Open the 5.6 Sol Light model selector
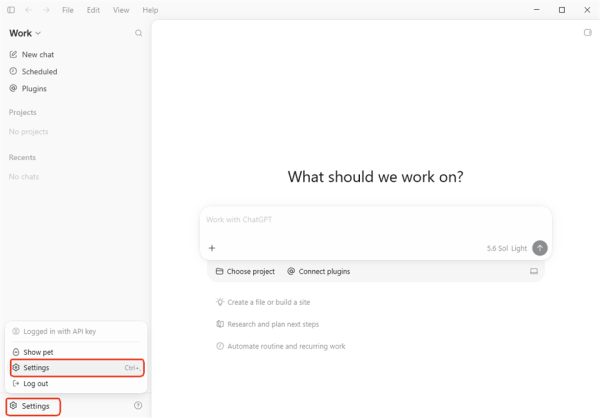 point(507,248)
